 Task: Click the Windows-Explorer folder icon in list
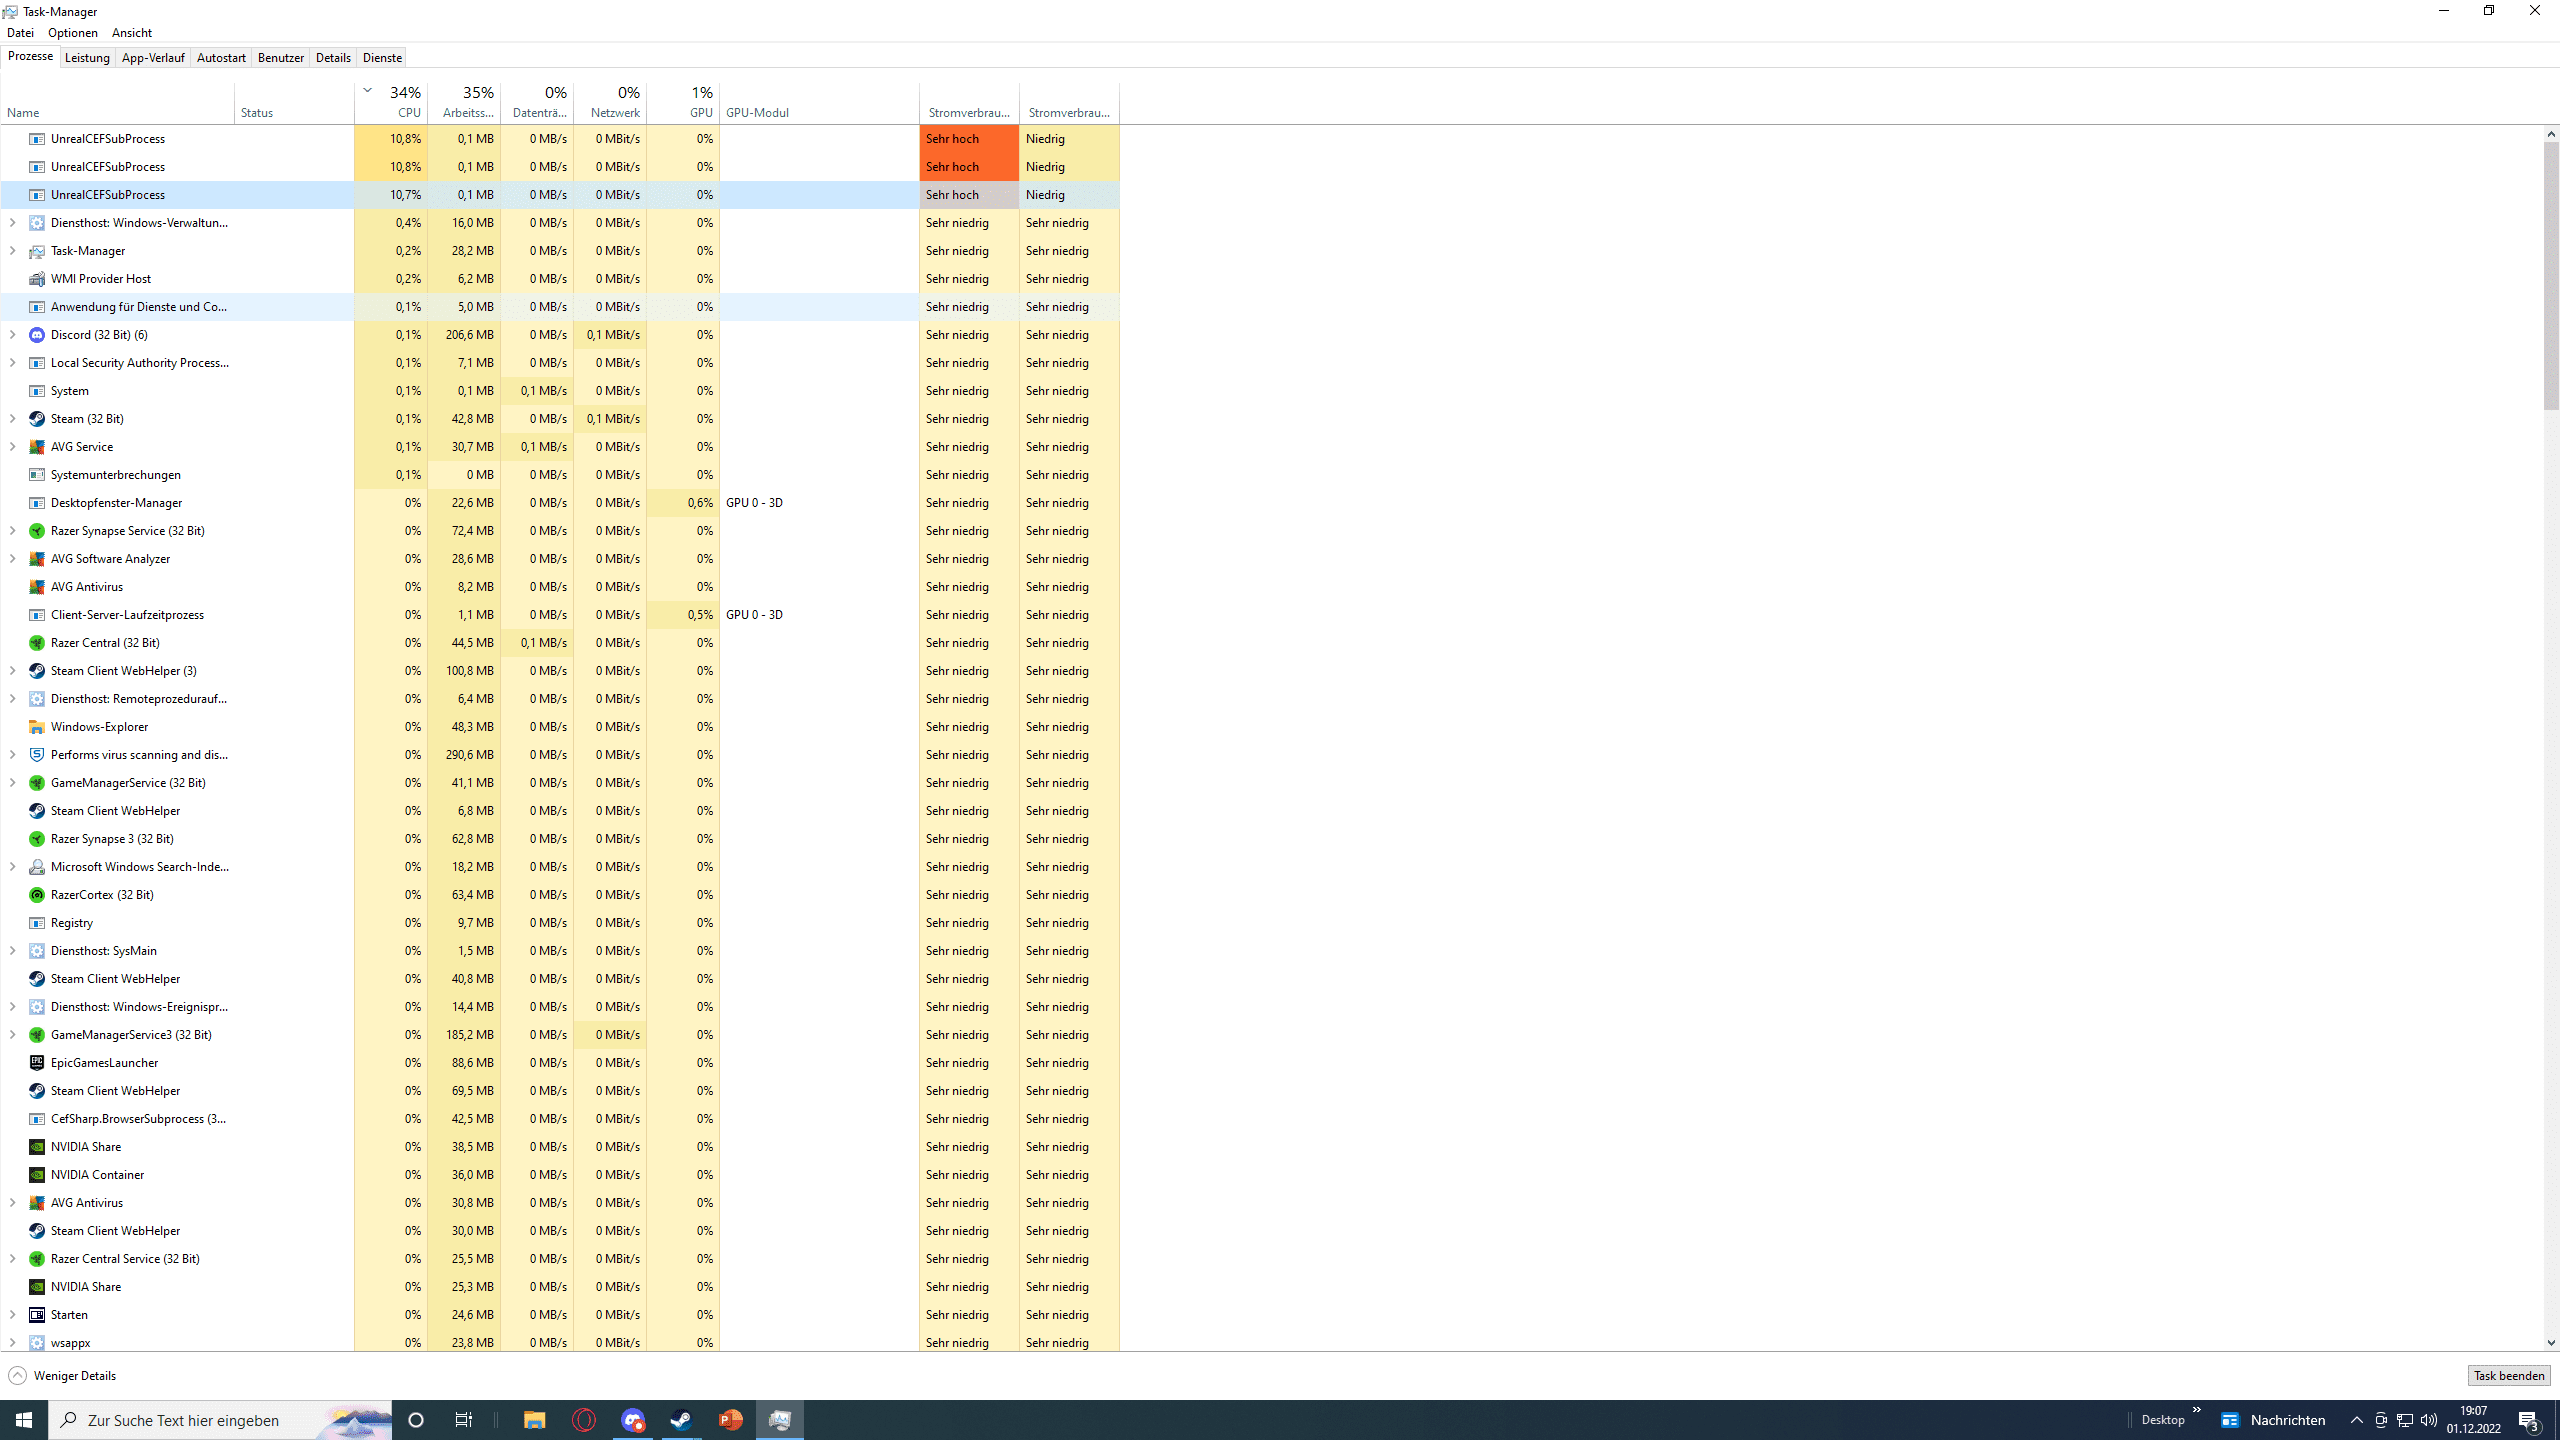coord(37,727)
